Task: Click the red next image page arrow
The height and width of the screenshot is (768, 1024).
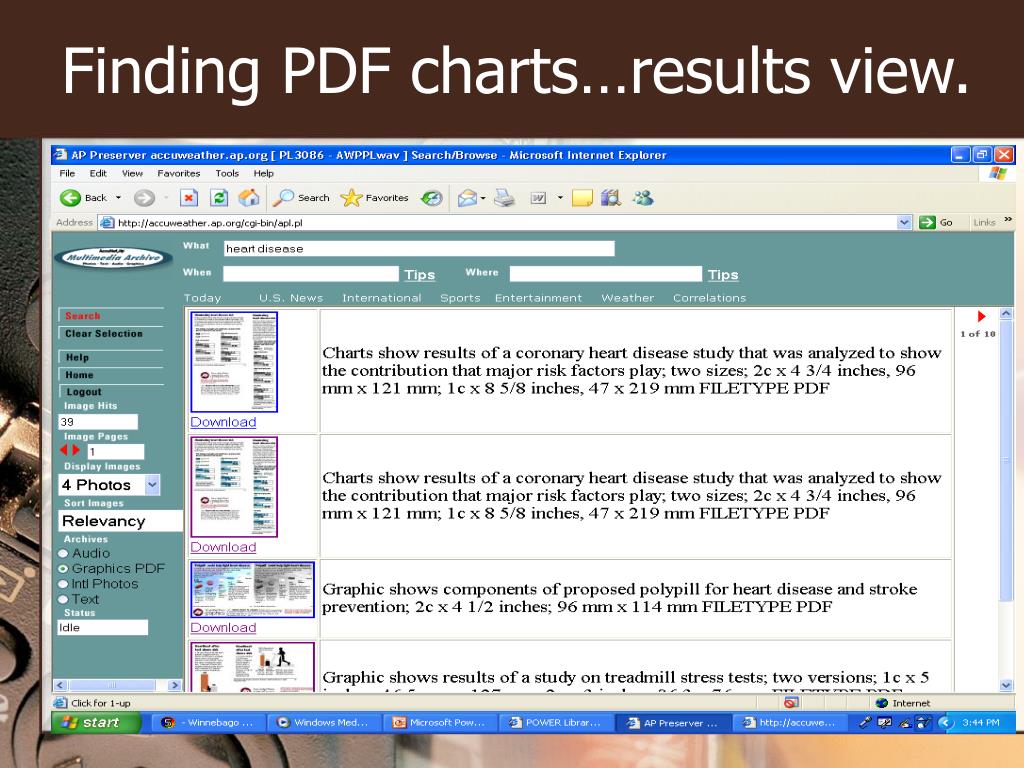Action: coord(76,450)
